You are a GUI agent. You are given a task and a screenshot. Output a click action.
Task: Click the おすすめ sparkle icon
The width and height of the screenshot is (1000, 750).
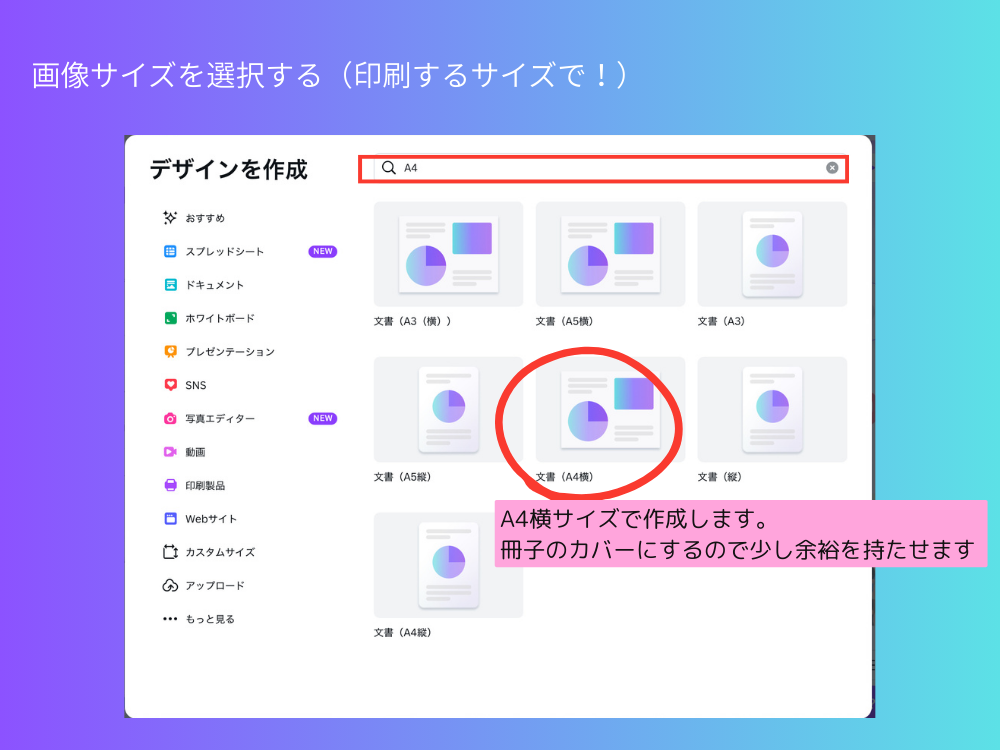click(170, 218)
